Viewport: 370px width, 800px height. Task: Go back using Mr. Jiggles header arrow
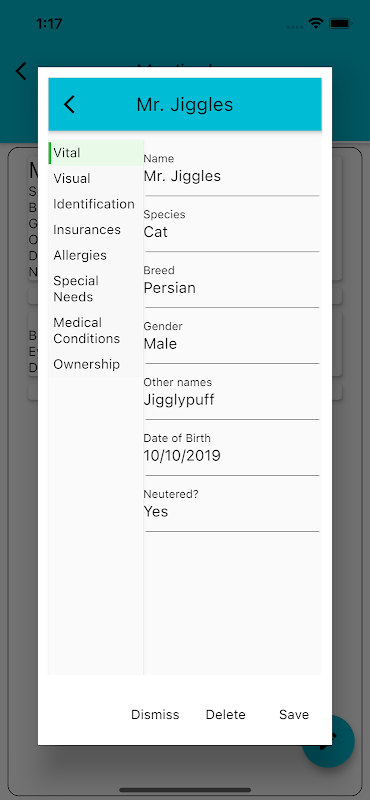pos(69,105)
